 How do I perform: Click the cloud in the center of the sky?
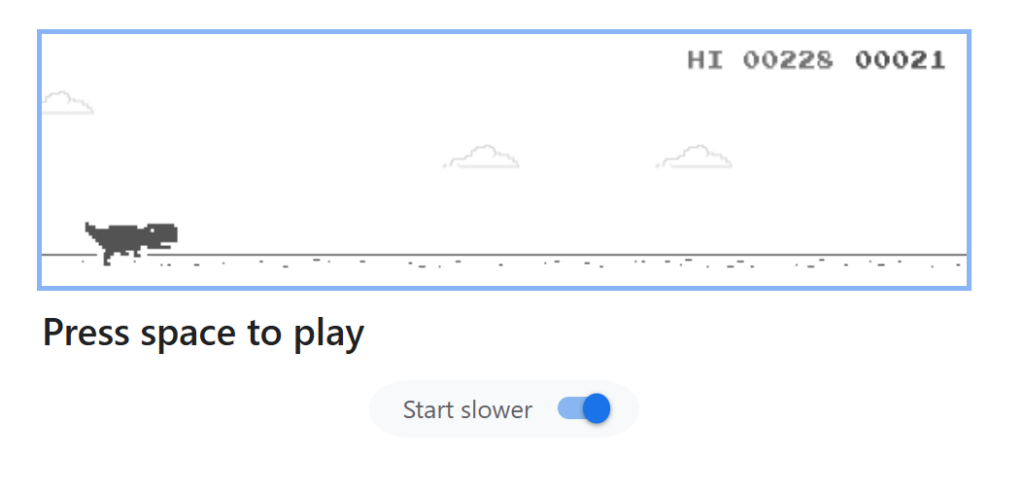(482, 157)
